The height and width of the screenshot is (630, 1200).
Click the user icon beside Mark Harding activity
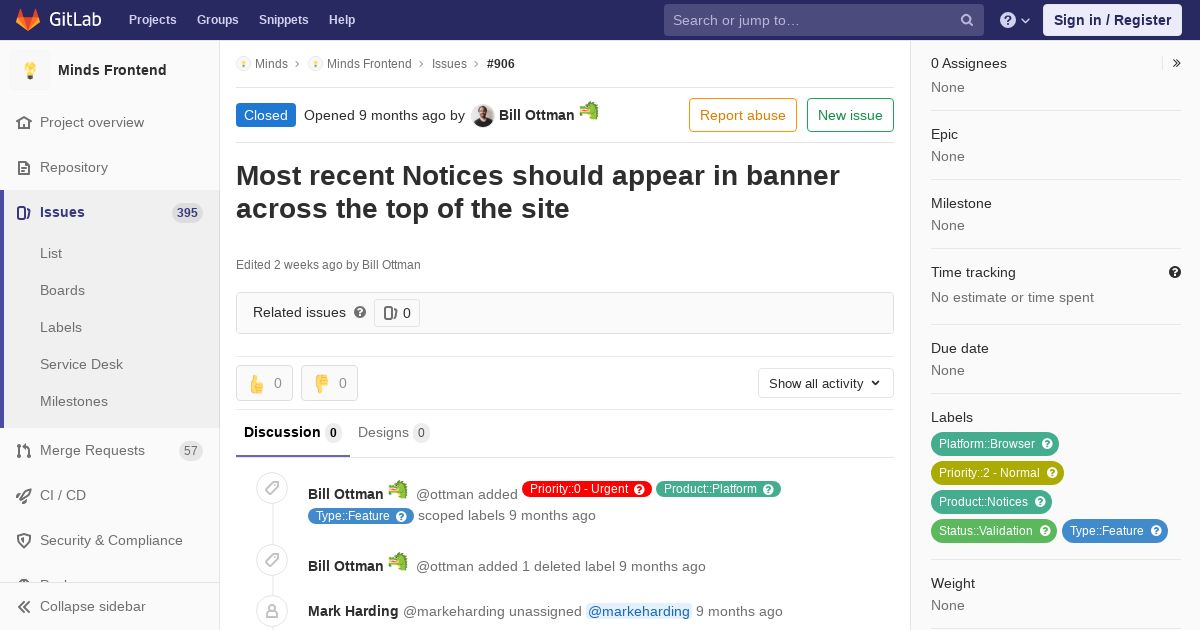point(272,610)
